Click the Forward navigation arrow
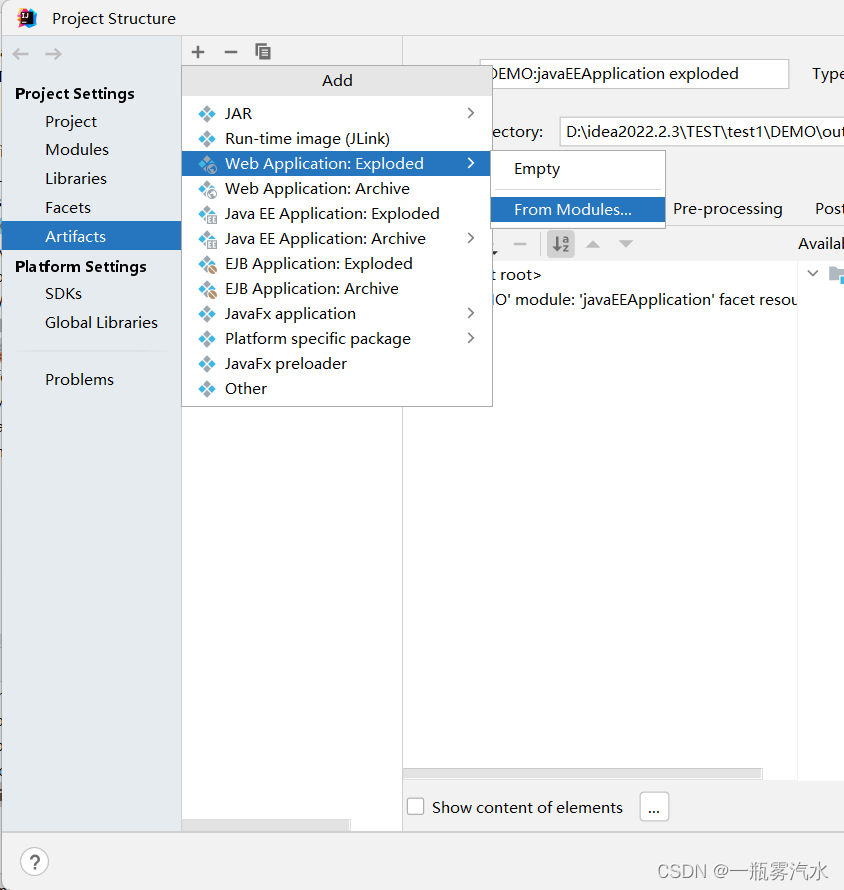This screenshot has height=890, width=844. tap(53, 54)
